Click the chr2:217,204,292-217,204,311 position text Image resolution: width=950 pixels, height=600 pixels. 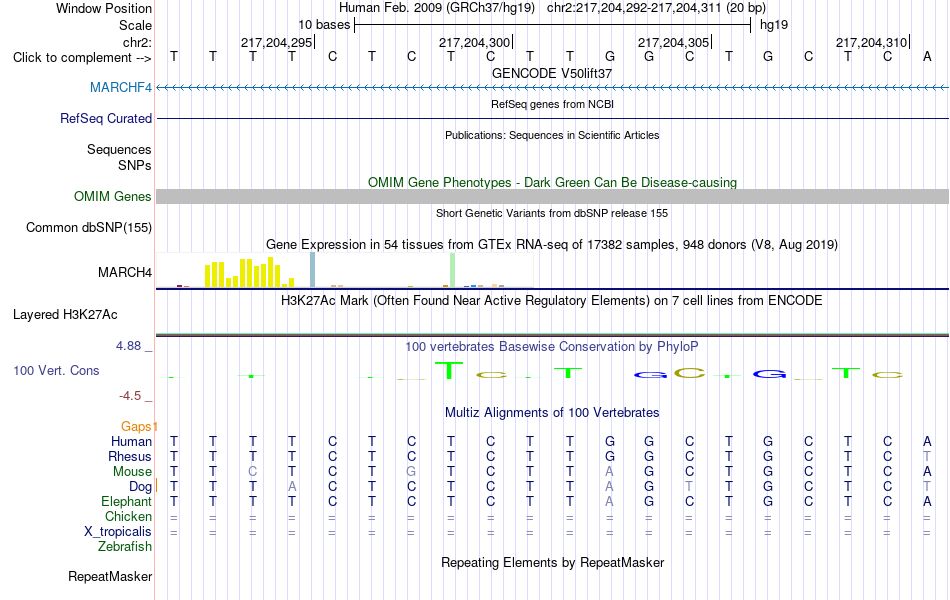point(656,8)
